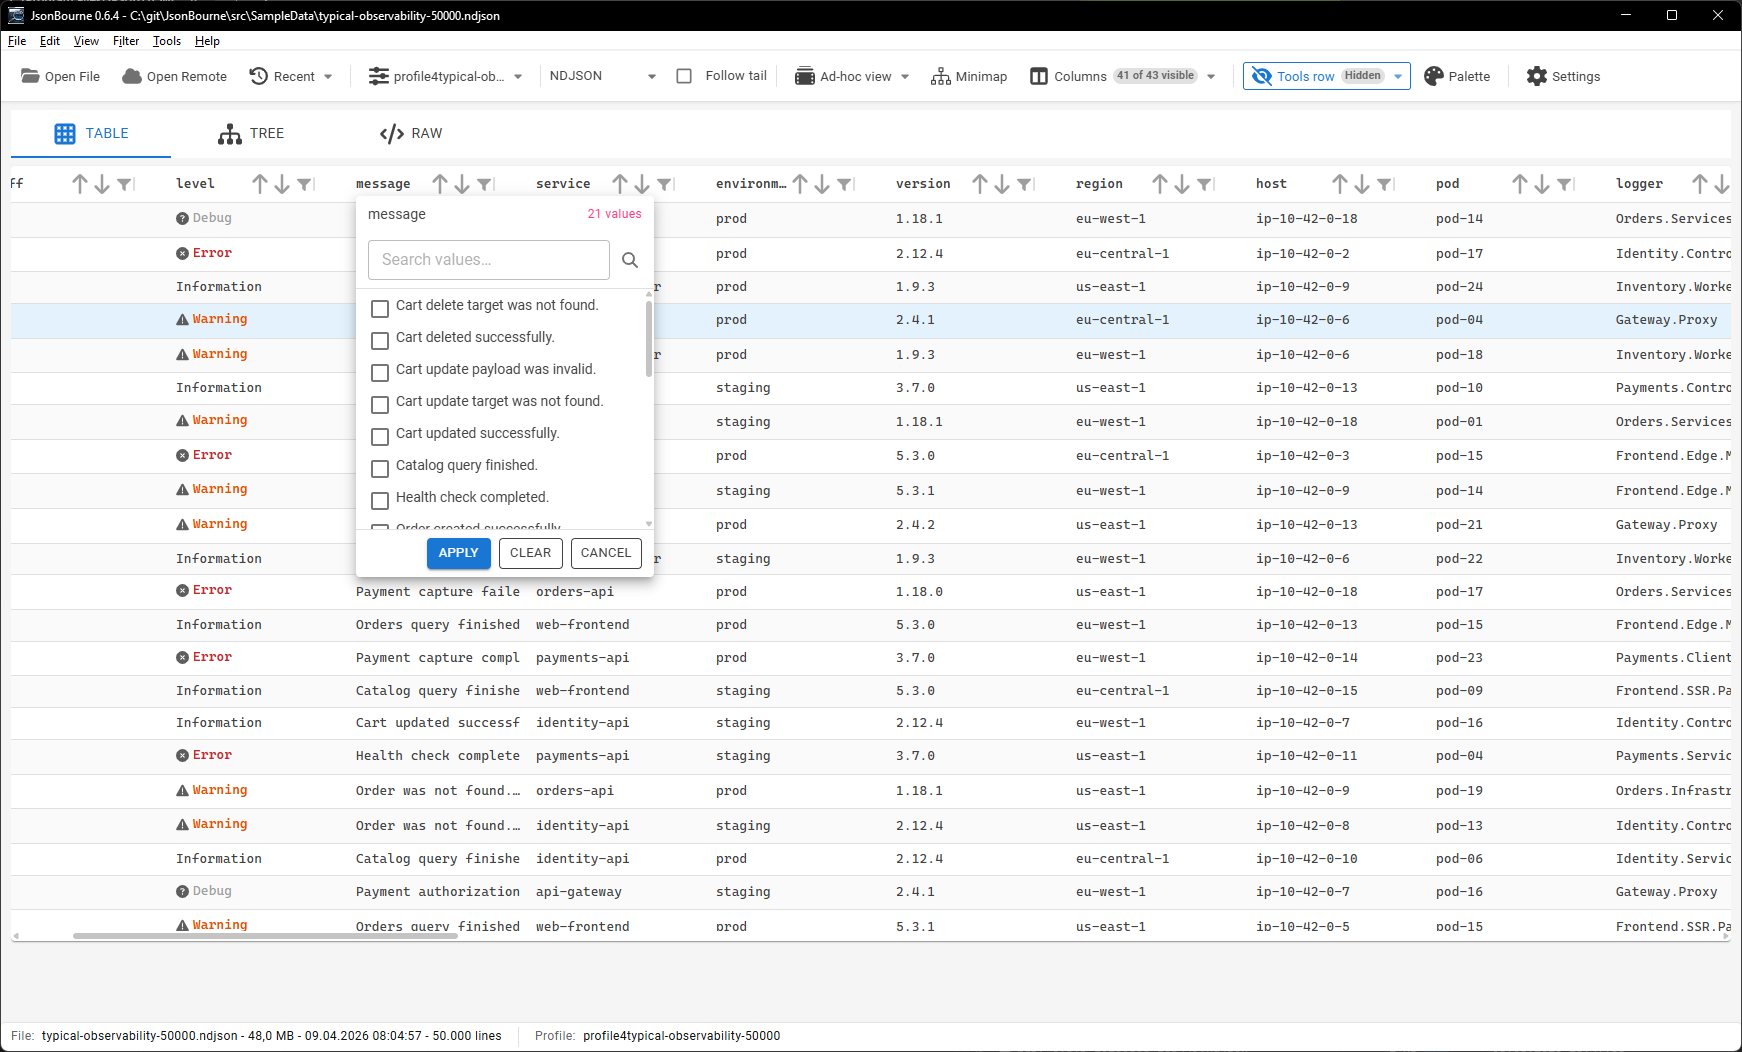Switch to the RAW tab

point(411,134)
